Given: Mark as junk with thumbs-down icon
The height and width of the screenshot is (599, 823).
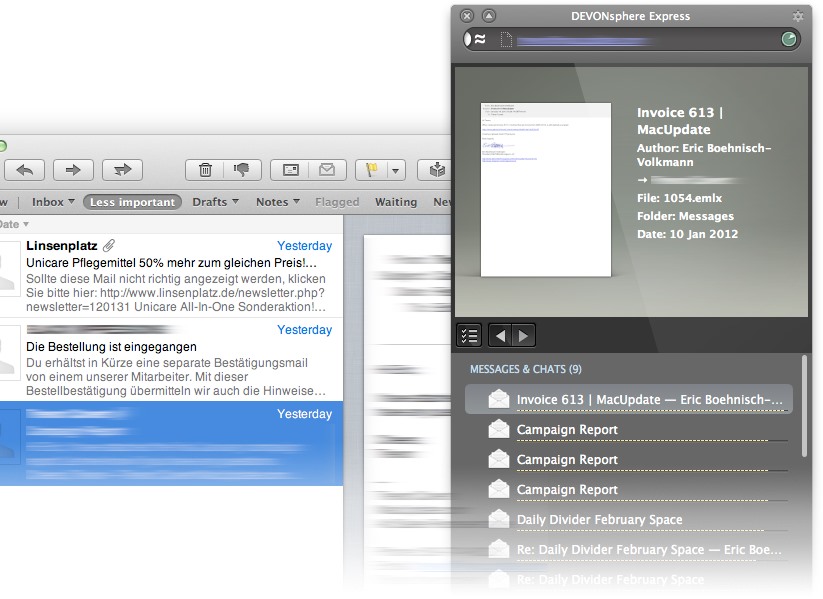Looking at the screenshot, I should (241, 170).
